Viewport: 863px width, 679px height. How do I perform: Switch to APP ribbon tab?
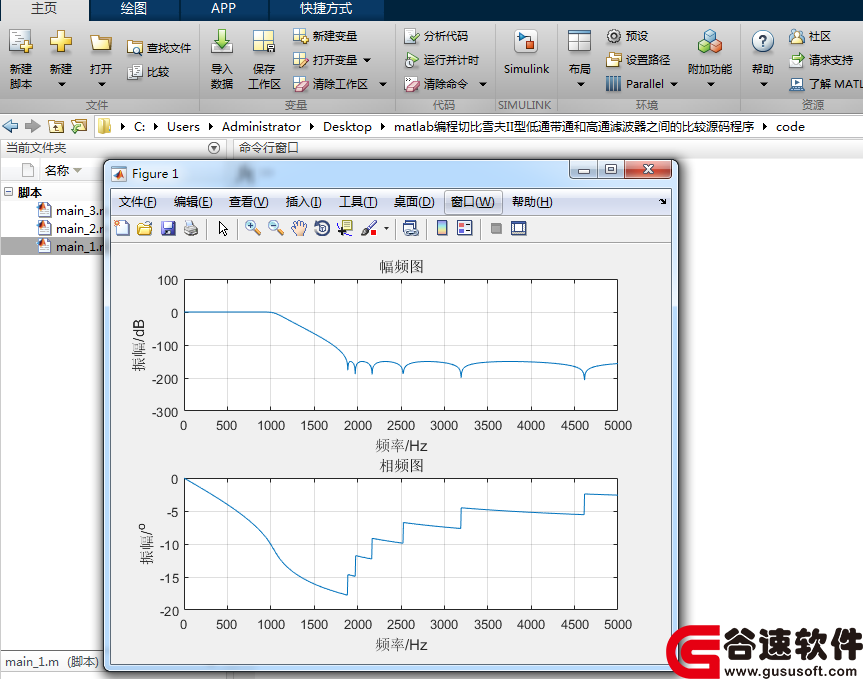tap(223, 9)
